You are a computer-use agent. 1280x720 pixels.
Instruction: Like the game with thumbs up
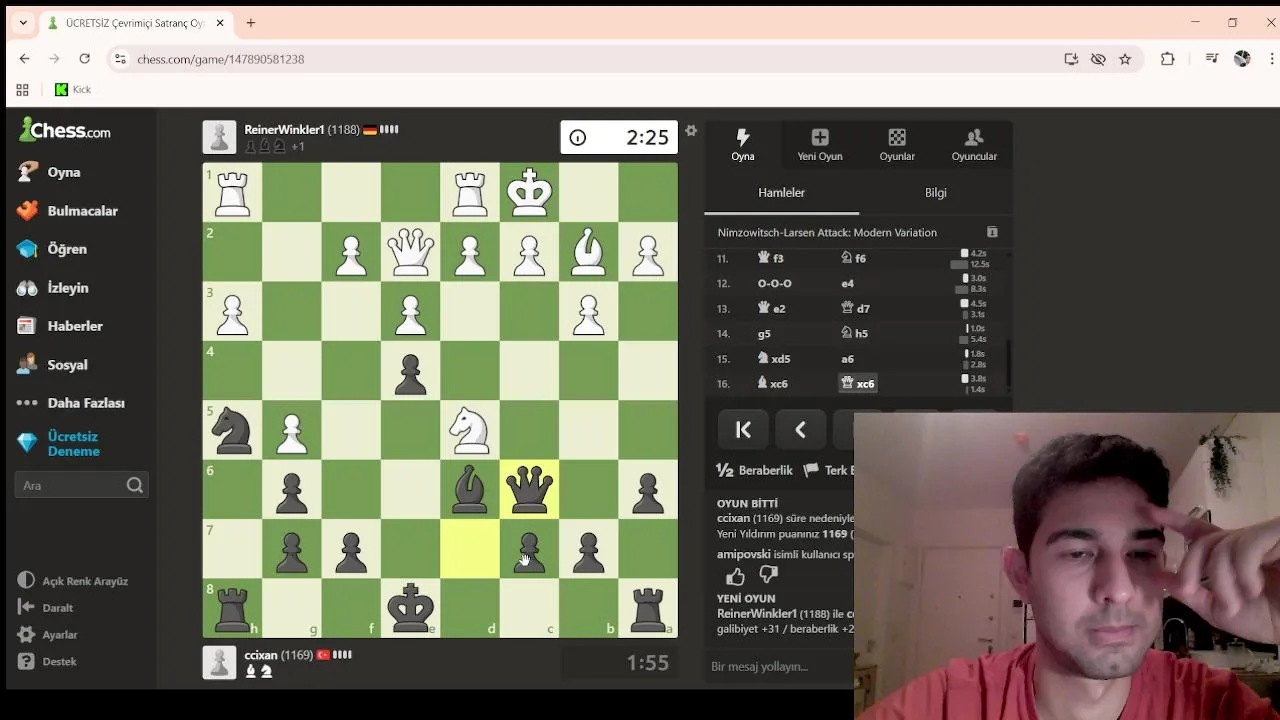click(735, 576)
